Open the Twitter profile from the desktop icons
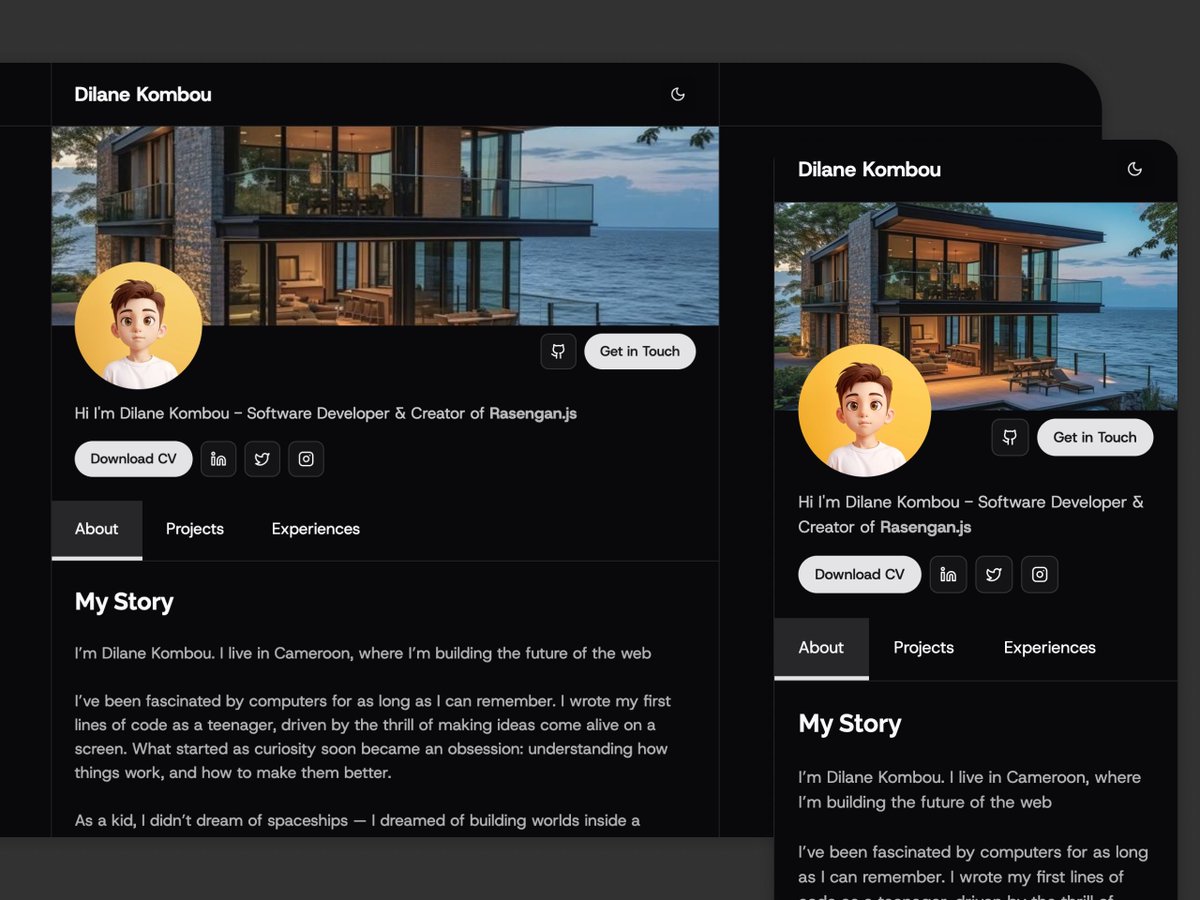The width and height of the screenshot is (1200, 900). click(x=262, y=459)
